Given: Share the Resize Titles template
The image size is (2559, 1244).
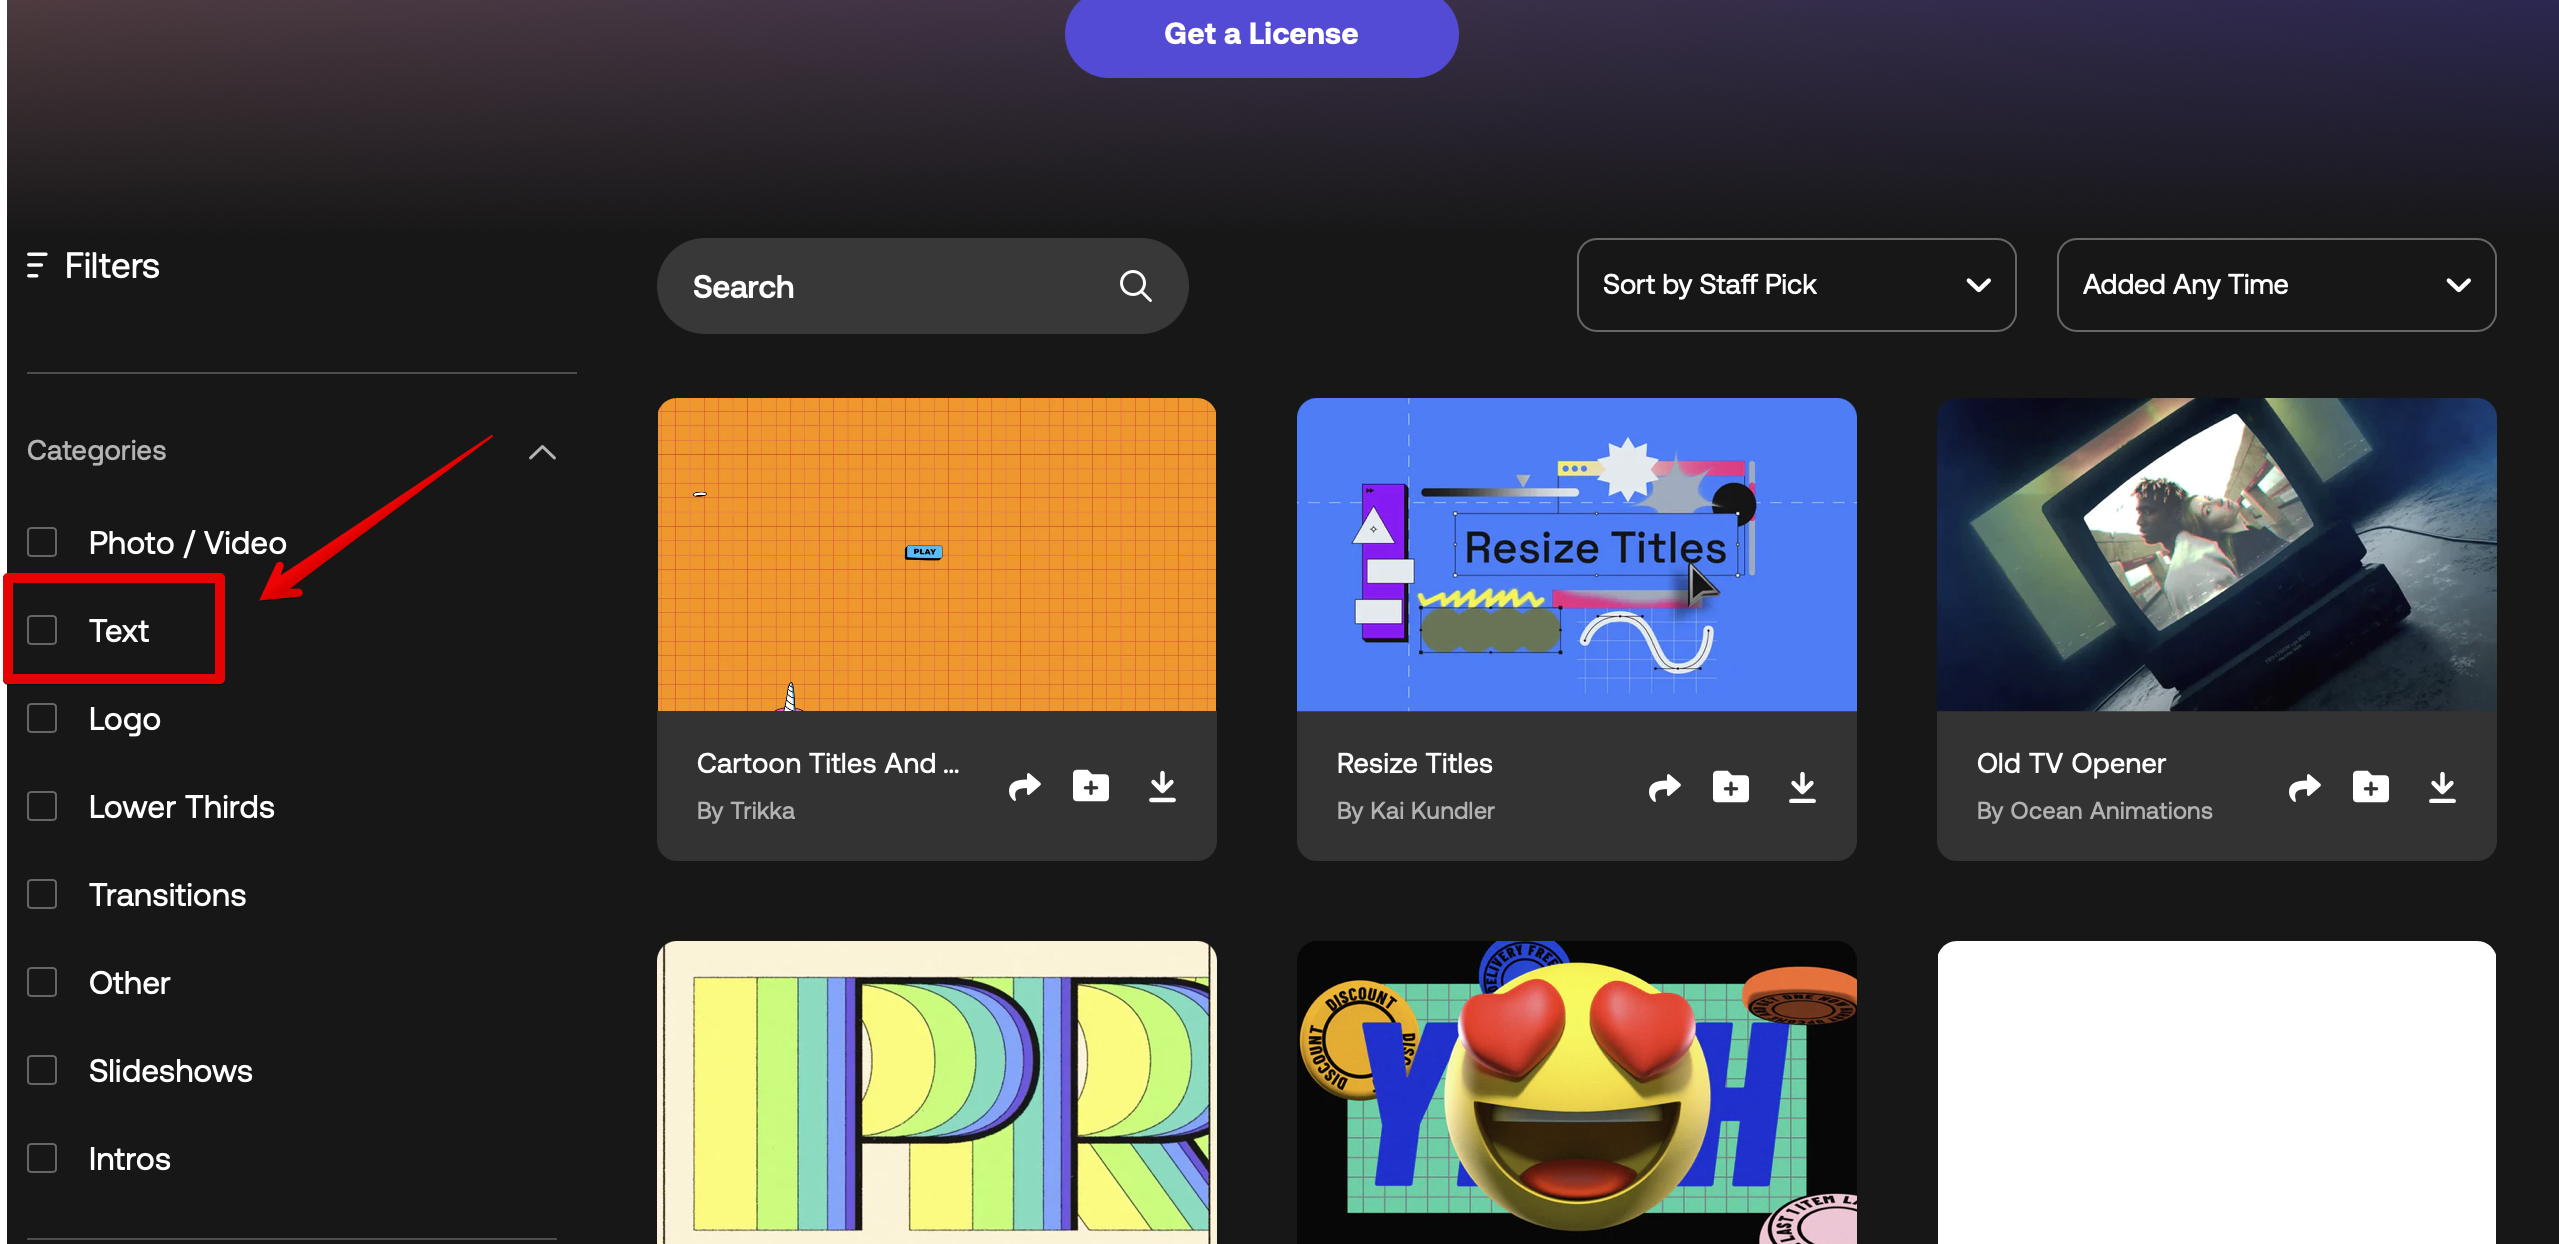Looking at the screenshot, I should [x=1664, y=788].
